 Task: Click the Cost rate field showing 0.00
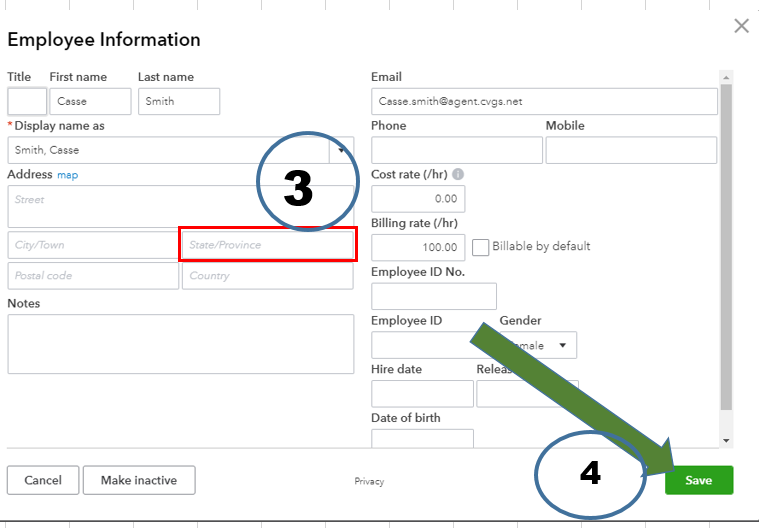coord(418,199)
